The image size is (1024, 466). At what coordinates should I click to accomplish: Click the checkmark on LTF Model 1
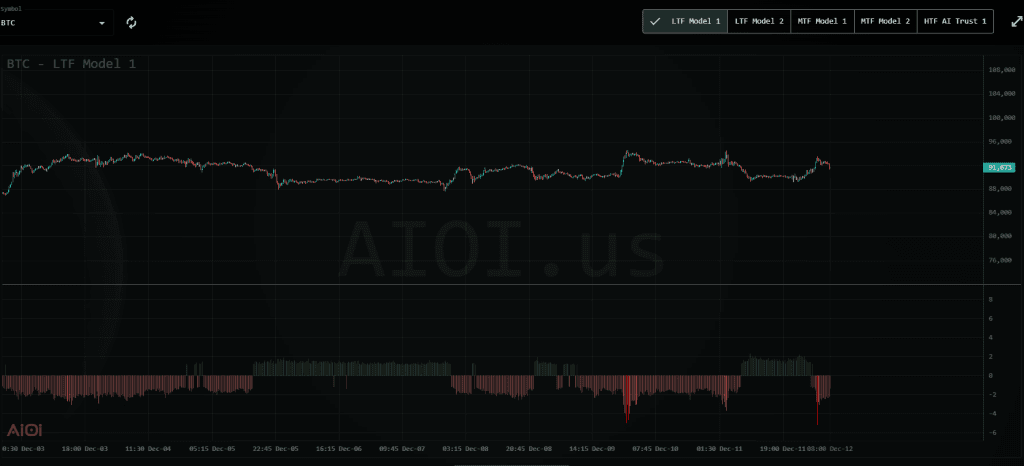(656, 21)
